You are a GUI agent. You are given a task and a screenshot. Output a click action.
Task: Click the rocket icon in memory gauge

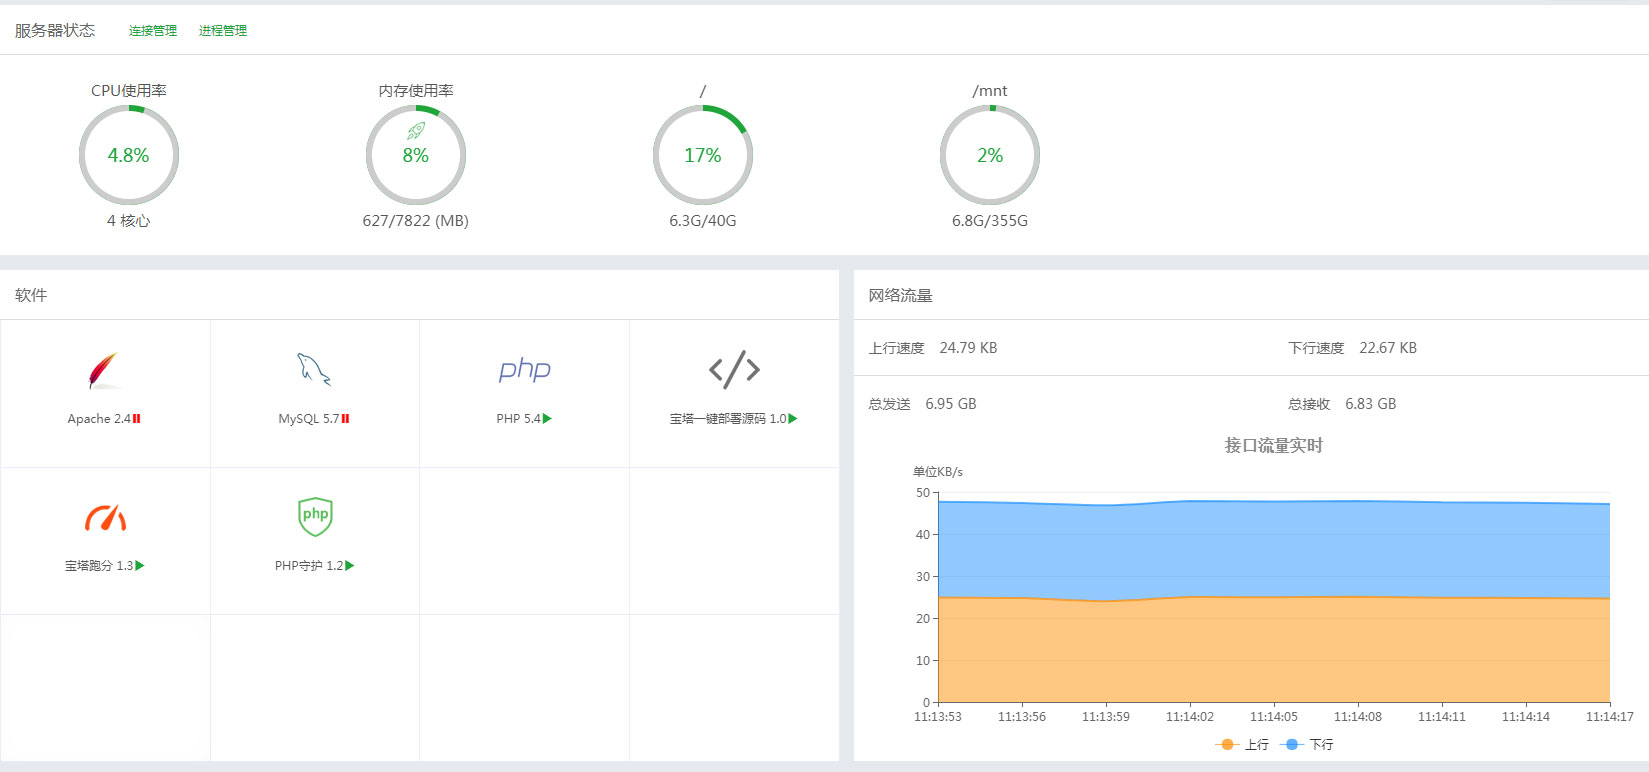click(416, 131)
